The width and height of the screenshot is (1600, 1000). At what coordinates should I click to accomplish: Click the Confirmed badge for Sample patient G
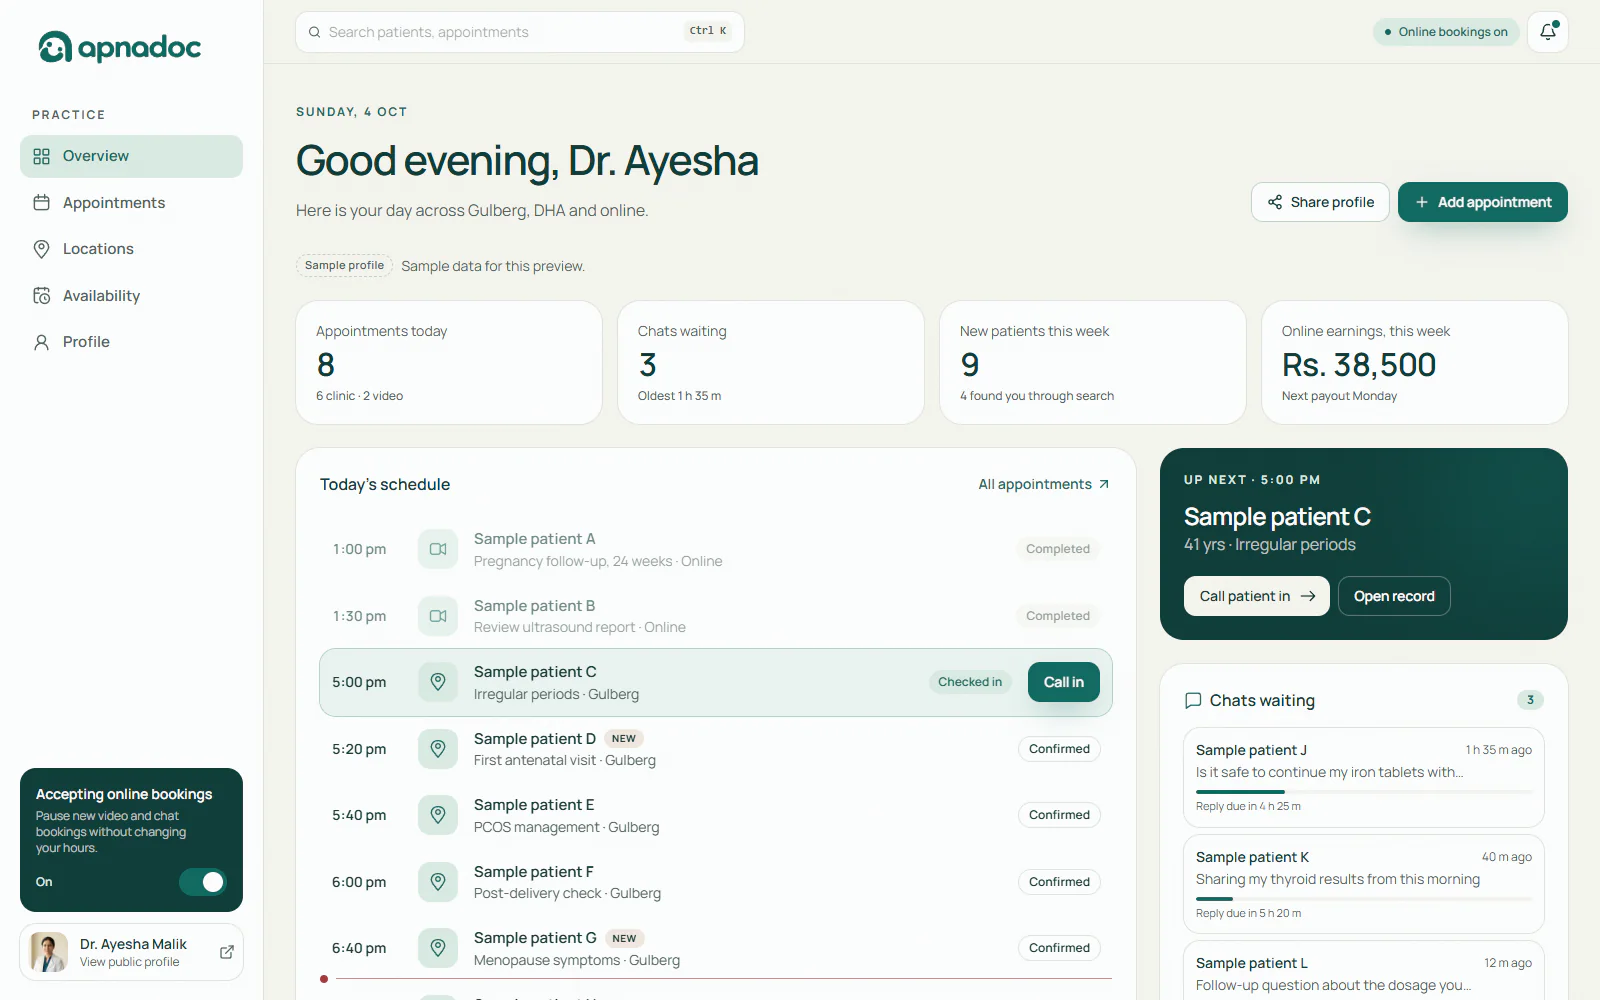pyautogui.click(x=1059, y=948)
